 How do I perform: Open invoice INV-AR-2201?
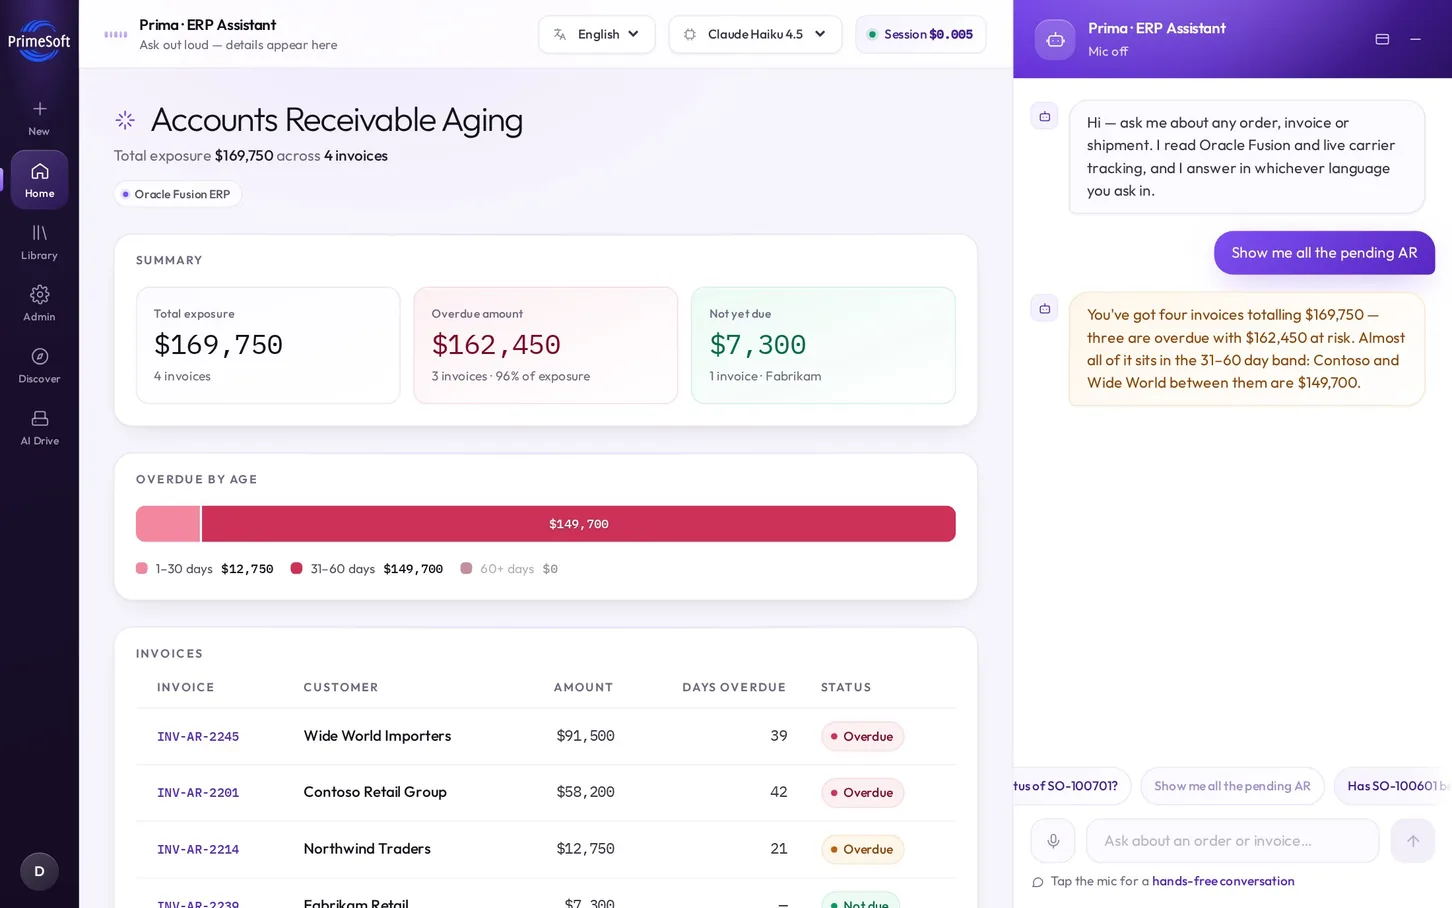pos(198,793)
